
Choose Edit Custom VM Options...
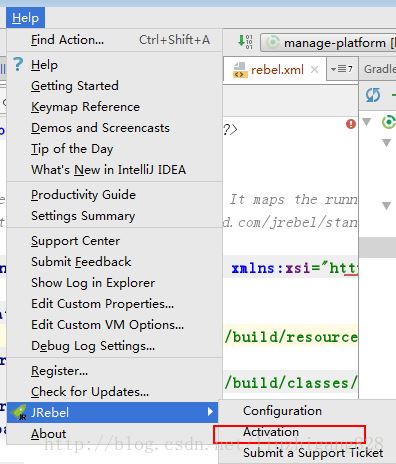[115, 325]
